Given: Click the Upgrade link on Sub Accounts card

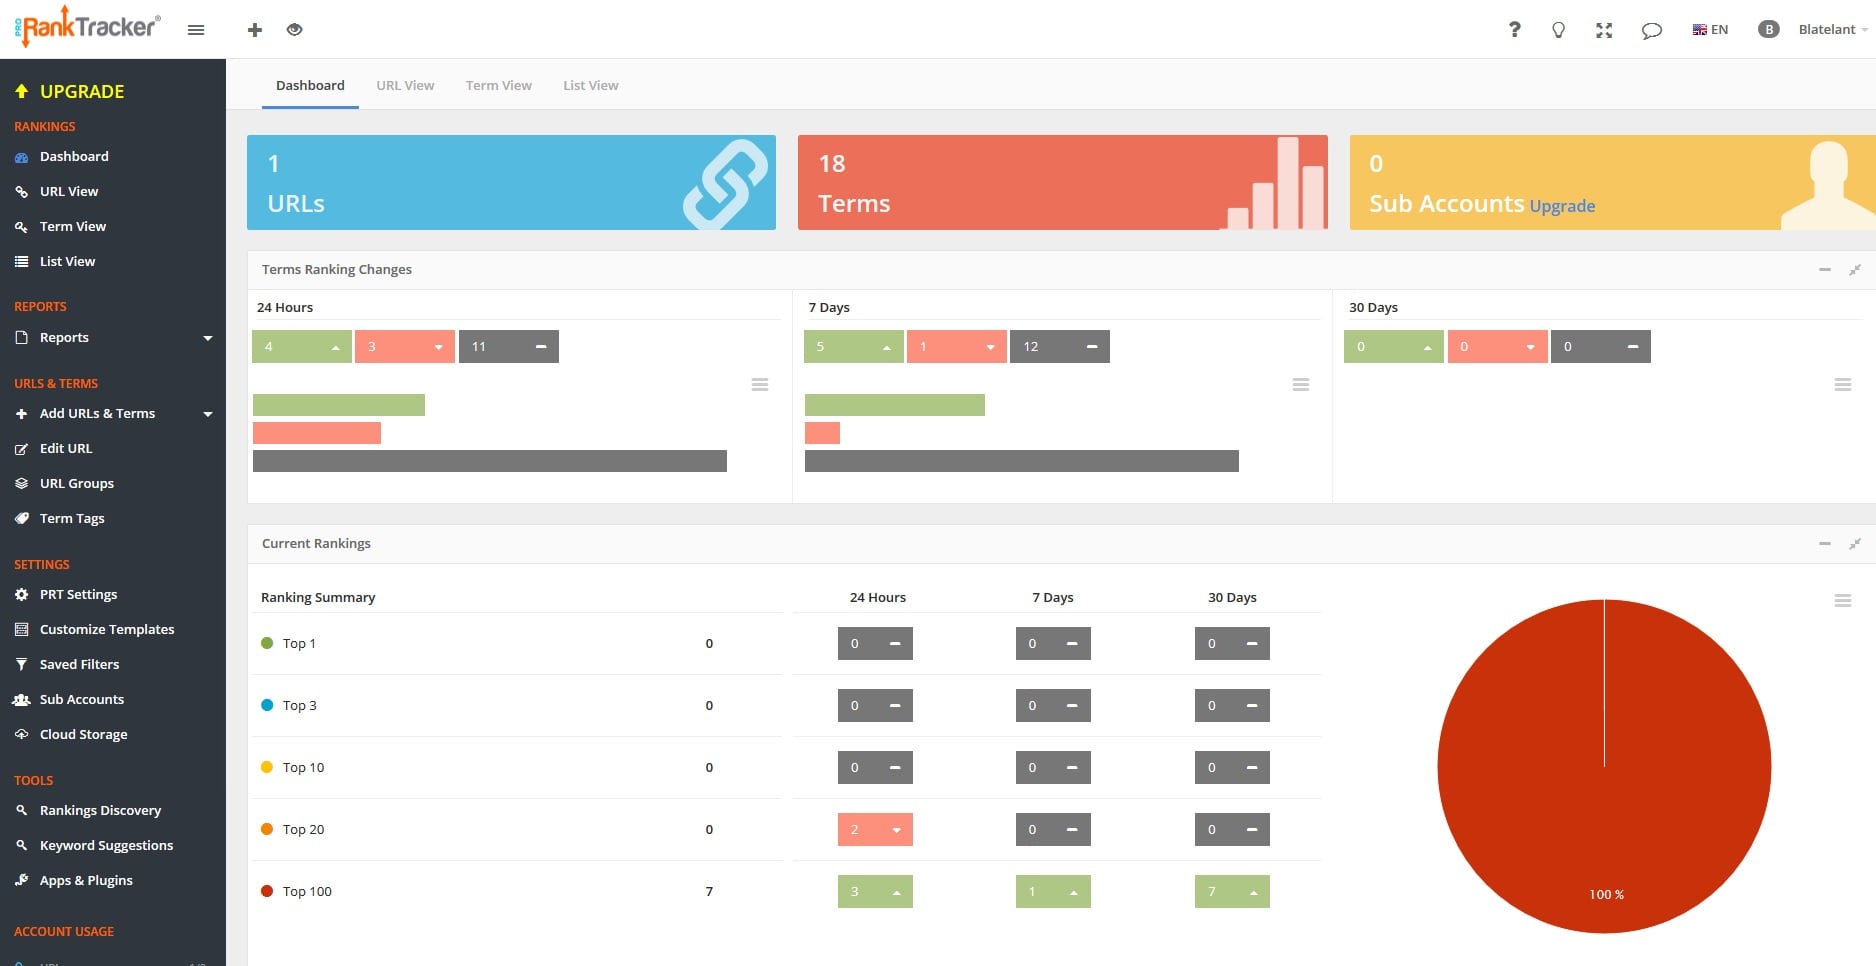Looking at the screenshot, I should [x=1562, y=207].
